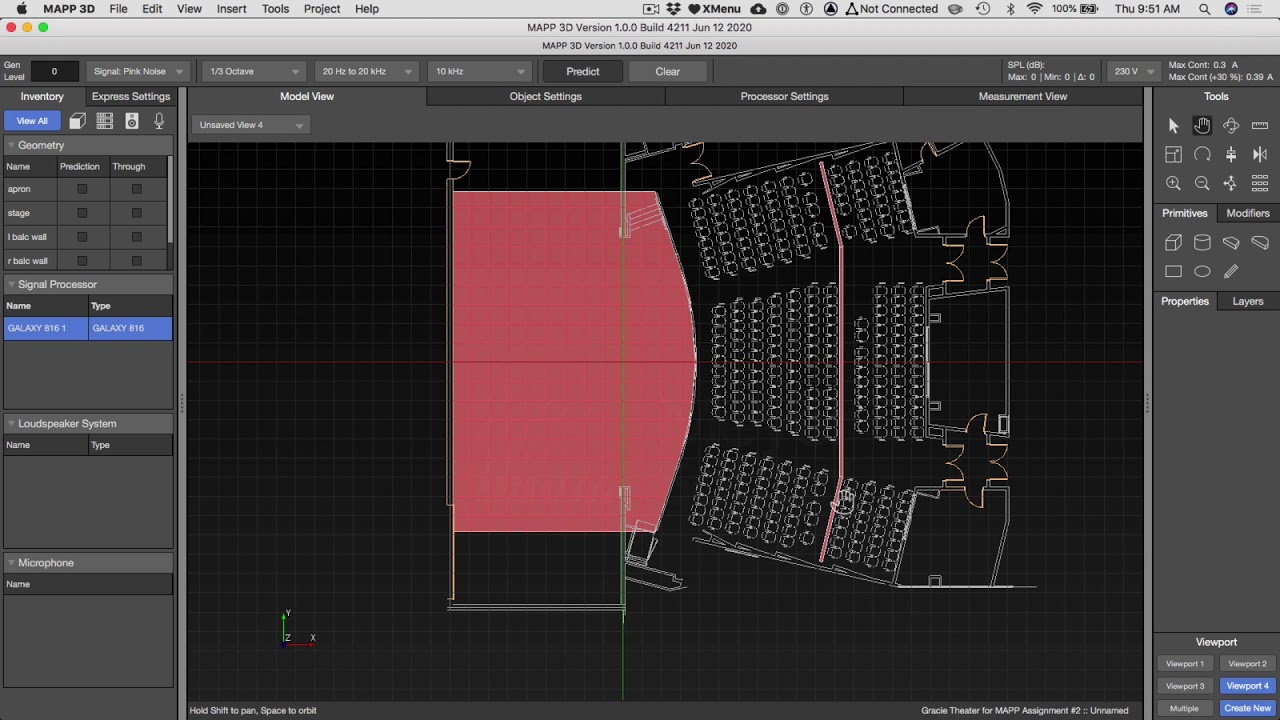1280x720 pixels.
Task: Insert an ellipse primitive
Action: pos(1202,271)
